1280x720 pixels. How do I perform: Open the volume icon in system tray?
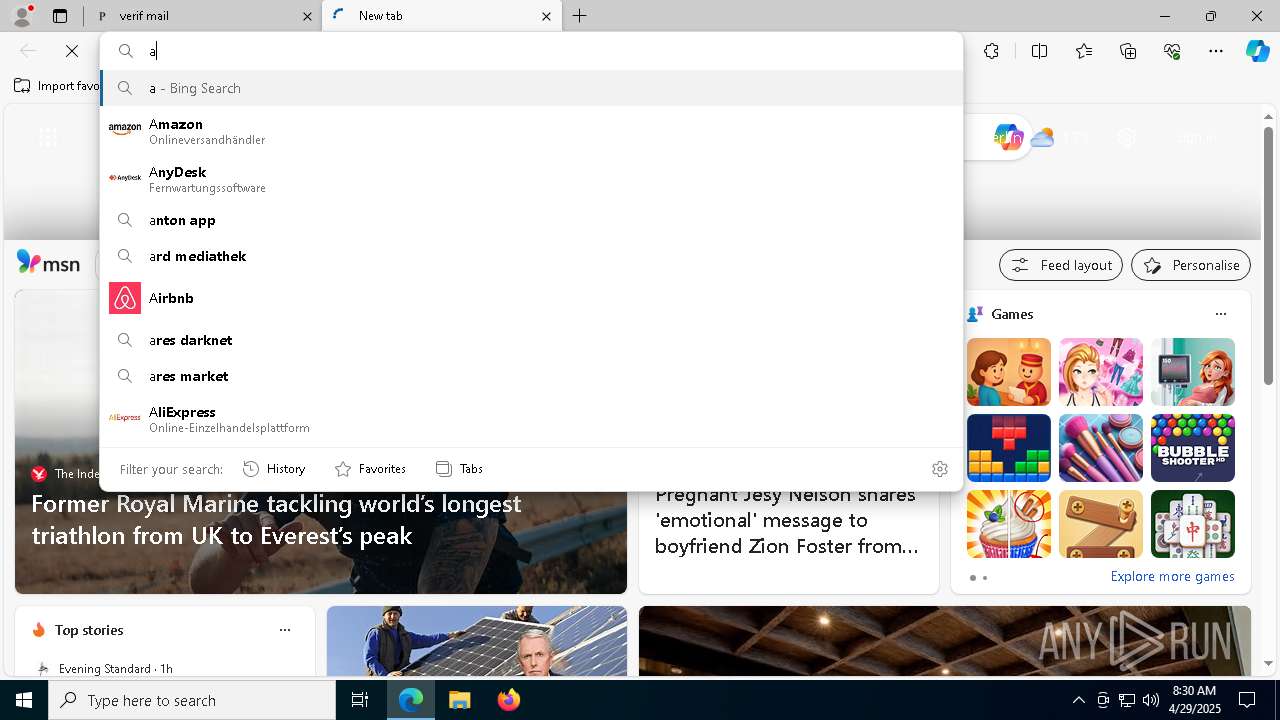coord(1150,700)
